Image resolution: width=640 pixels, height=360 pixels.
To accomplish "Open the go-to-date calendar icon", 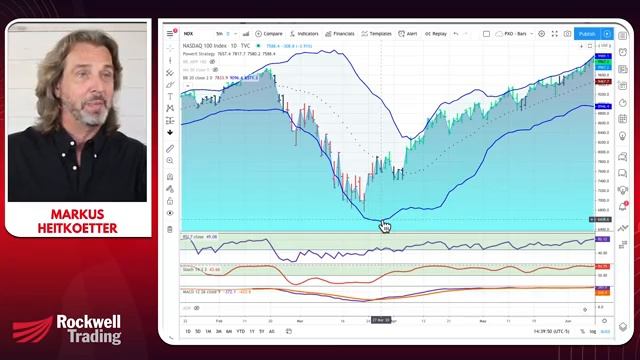I will coord(289,331).
